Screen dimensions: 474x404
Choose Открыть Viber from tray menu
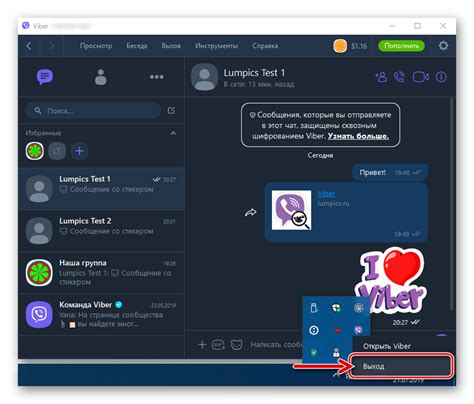point(387,346)
